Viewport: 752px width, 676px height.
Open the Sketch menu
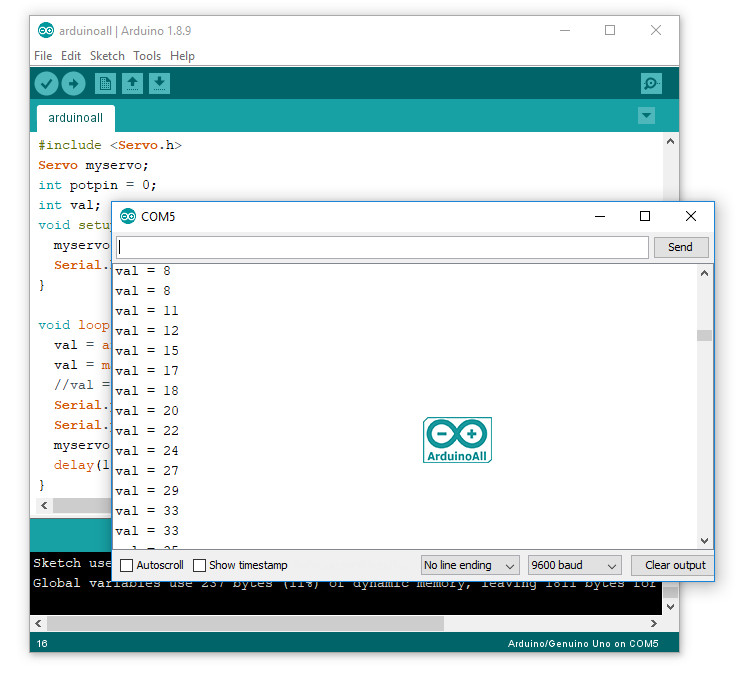point(107,56)
